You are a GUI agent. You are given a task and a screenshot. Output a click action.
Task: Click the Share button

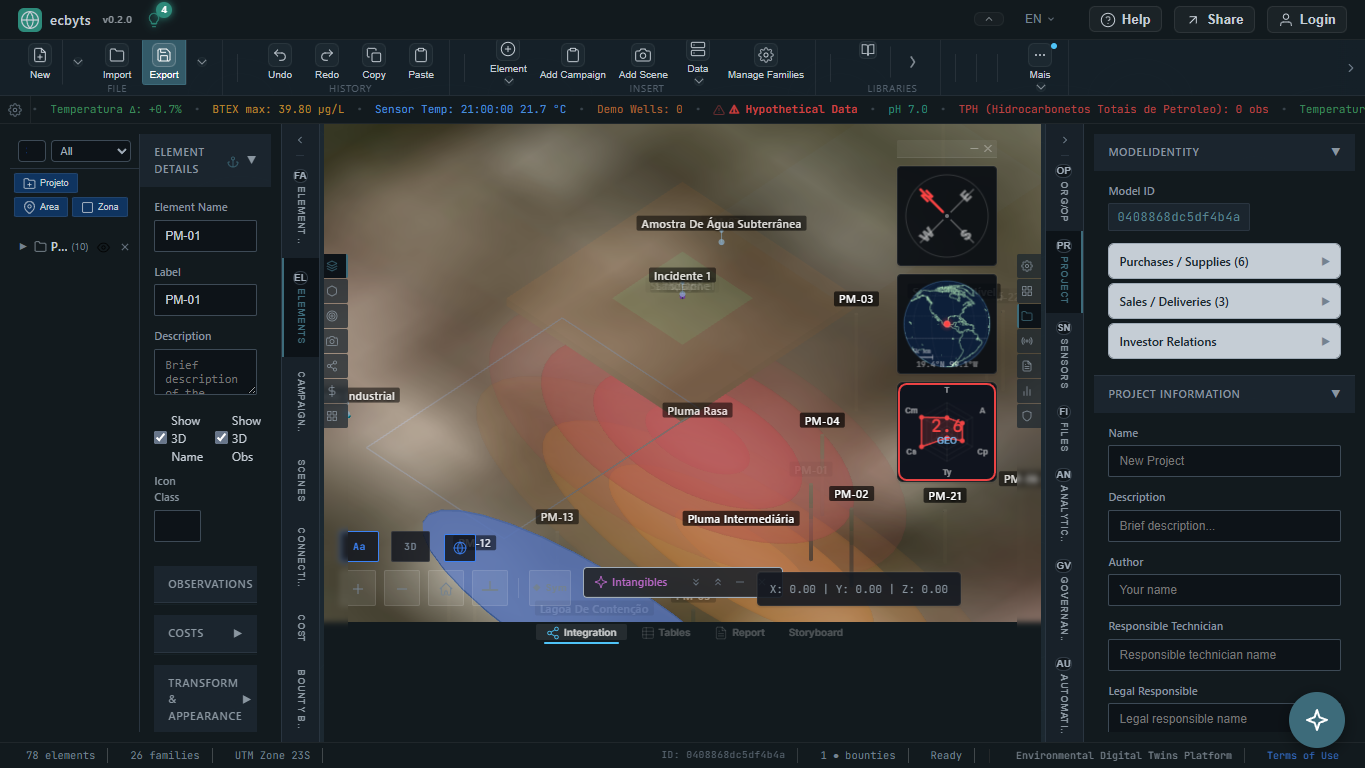pos(1214,19)
